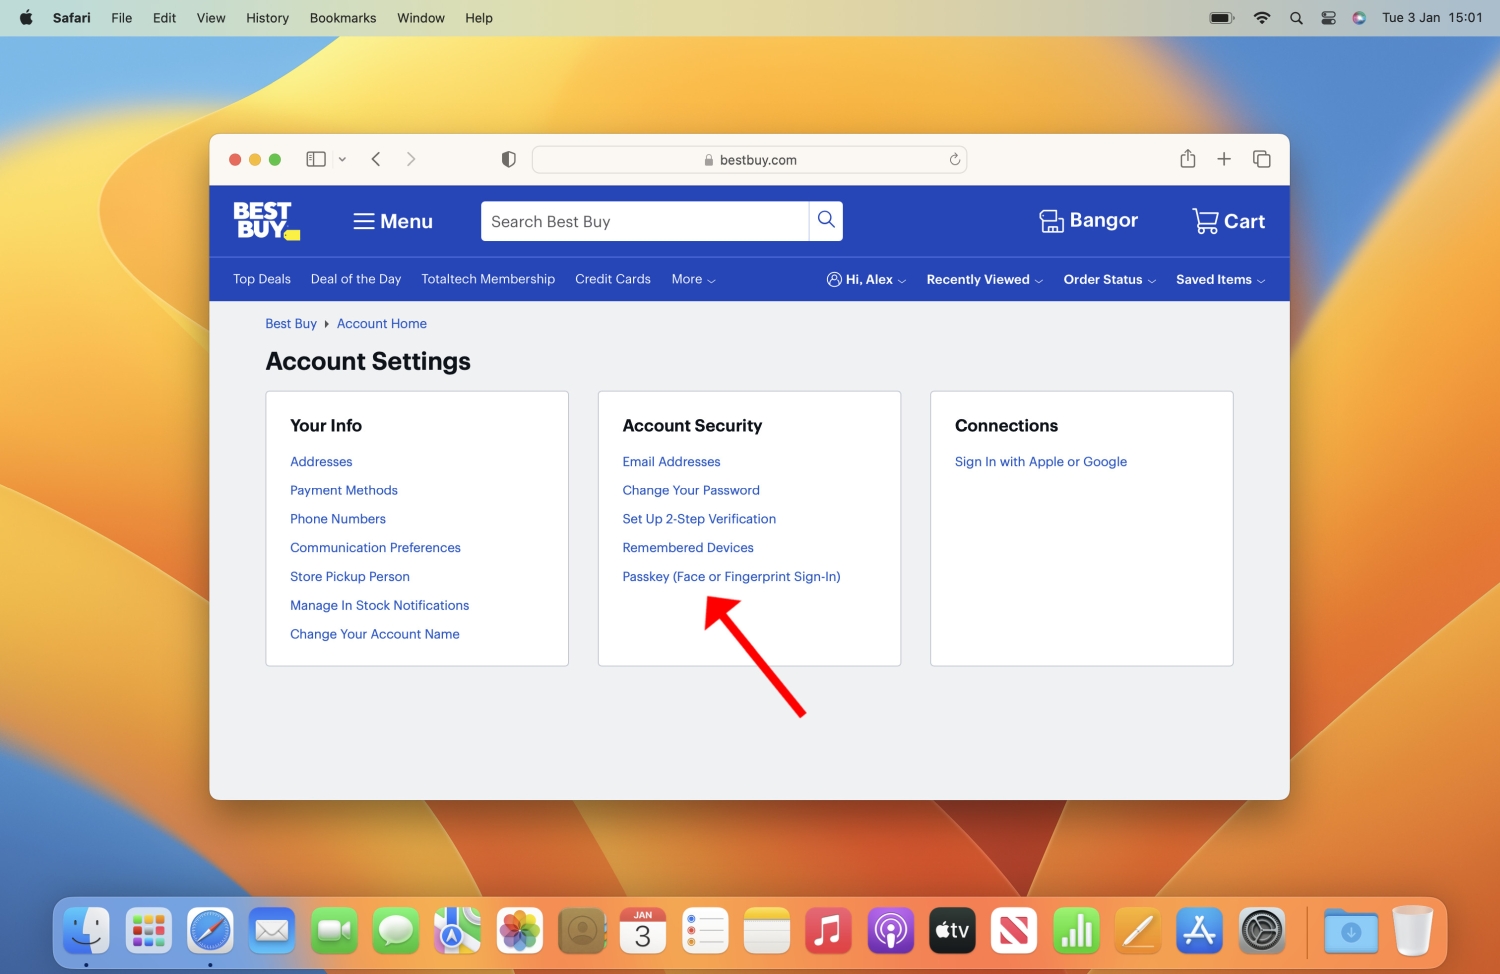The width and height of the screenshot is (1500, 974).
Task: Open App Store from the Dock
Action: 1200,931
